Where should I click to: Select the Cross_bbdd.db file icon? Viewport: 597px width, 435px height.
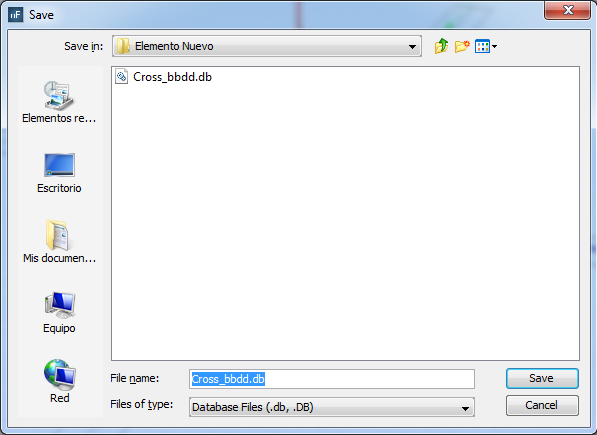[121, 76]
